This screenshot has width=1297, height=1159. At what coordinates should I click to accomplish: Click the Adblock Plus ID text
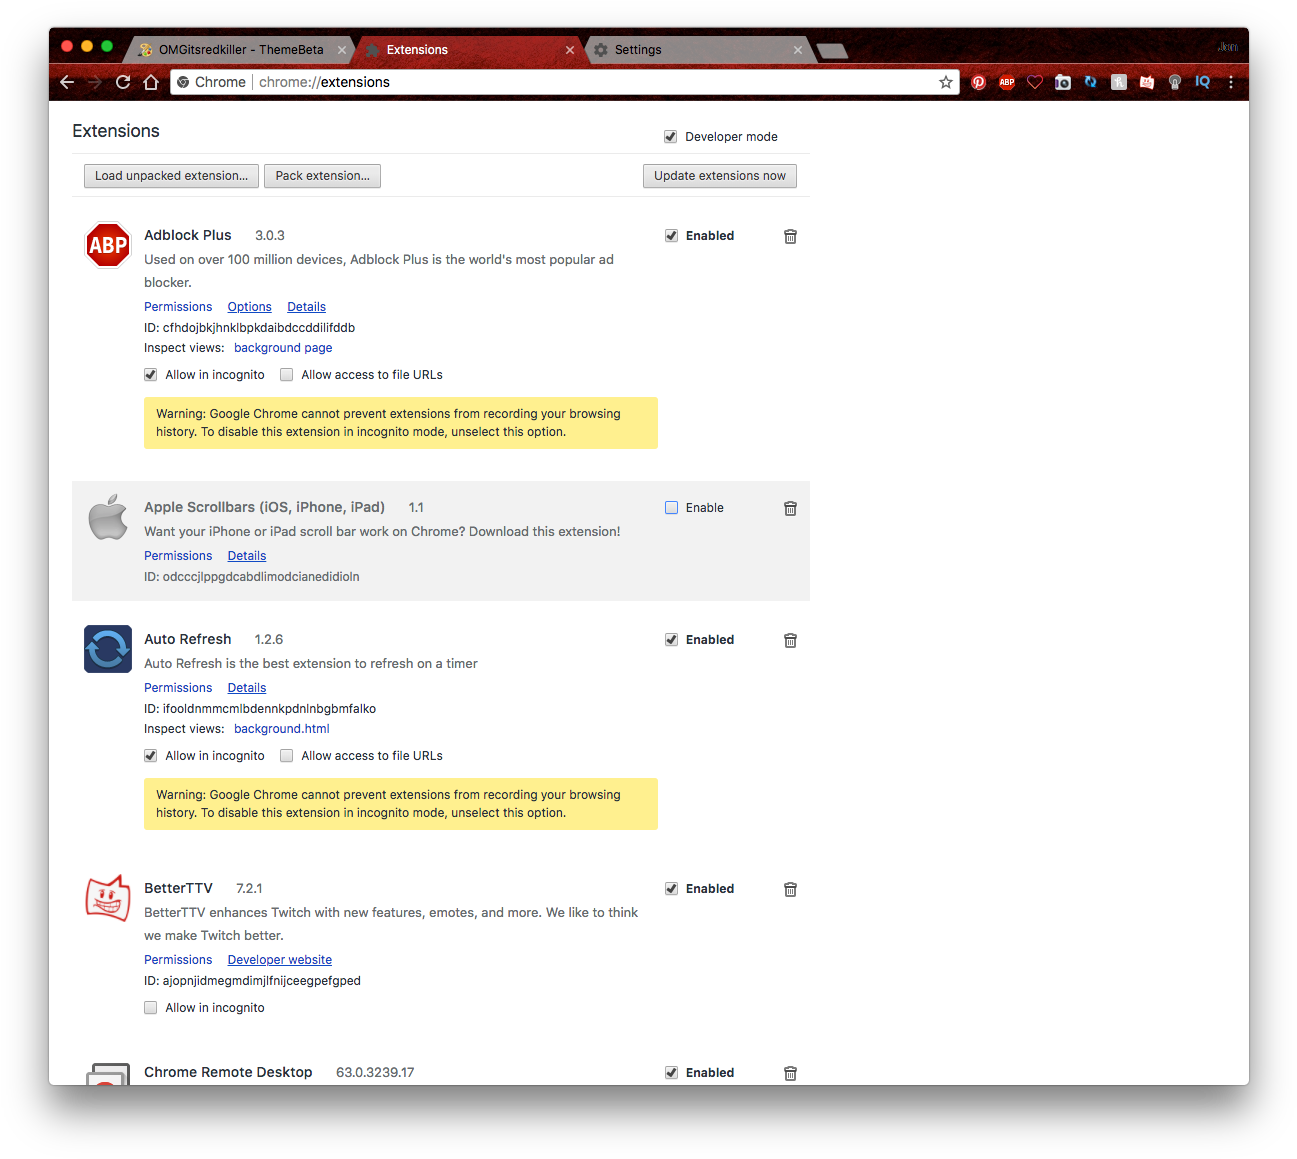pos(249,328)
